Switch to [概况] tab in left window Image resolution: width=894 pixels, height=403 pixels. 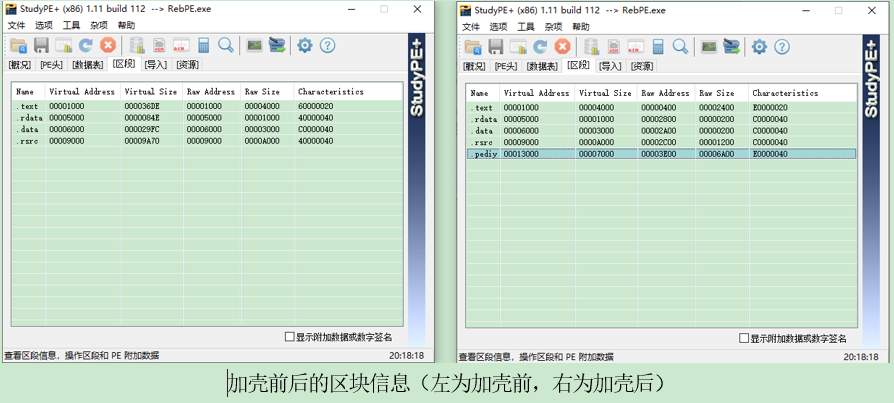pyautogui.click(x=20, y=64)
